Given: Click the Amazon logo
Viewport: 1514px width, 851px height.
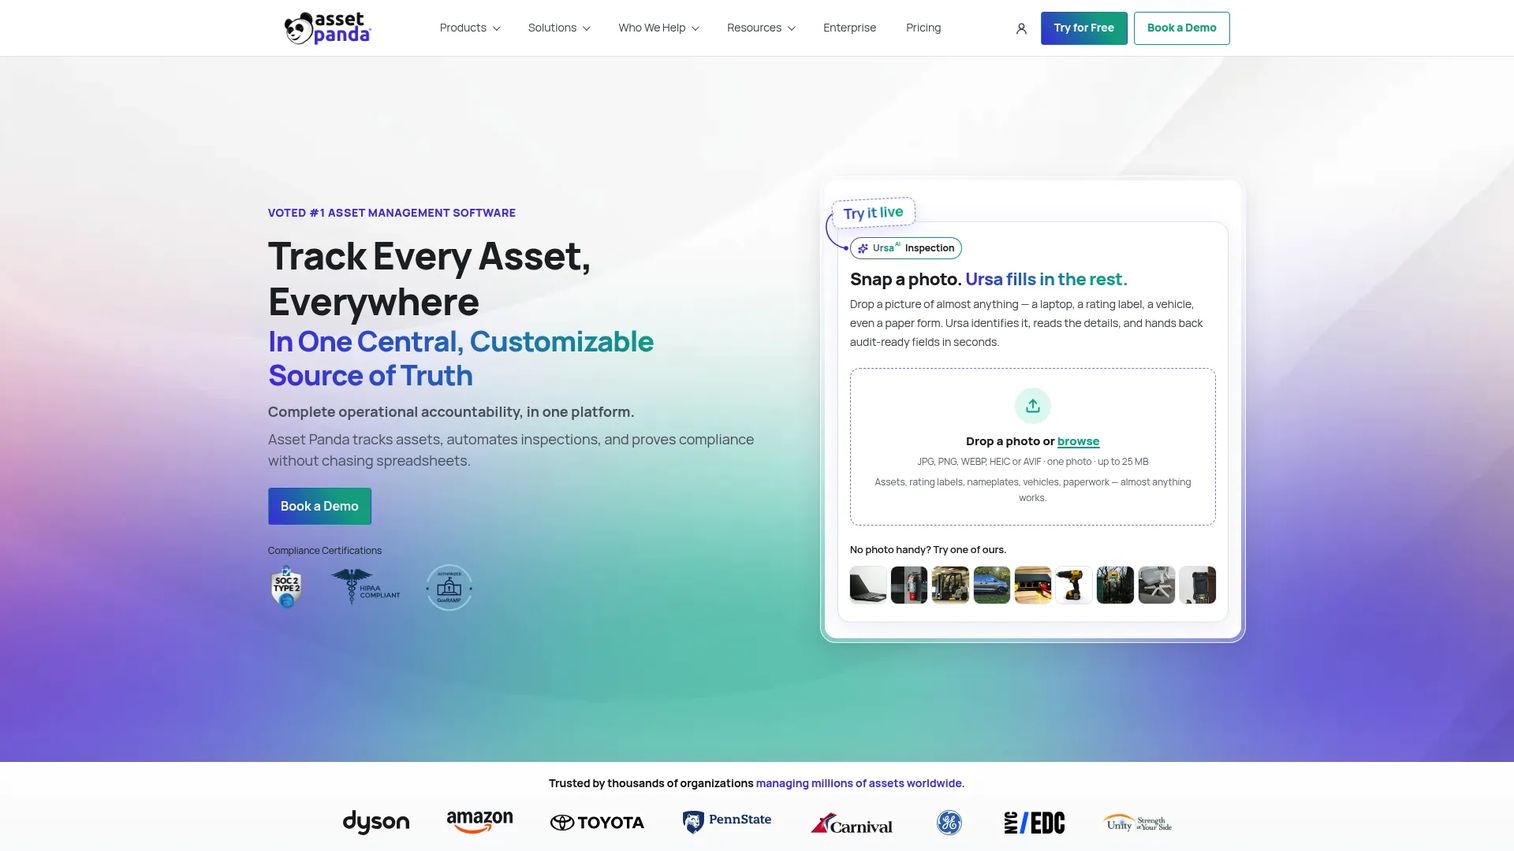Looking at the screenshot, I should click(x=480, y=822).
